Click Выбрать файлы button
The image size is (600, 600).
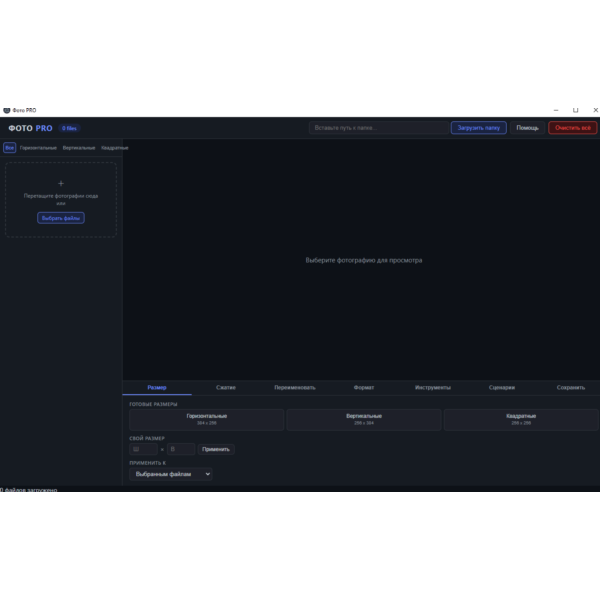tap(61, 218)
